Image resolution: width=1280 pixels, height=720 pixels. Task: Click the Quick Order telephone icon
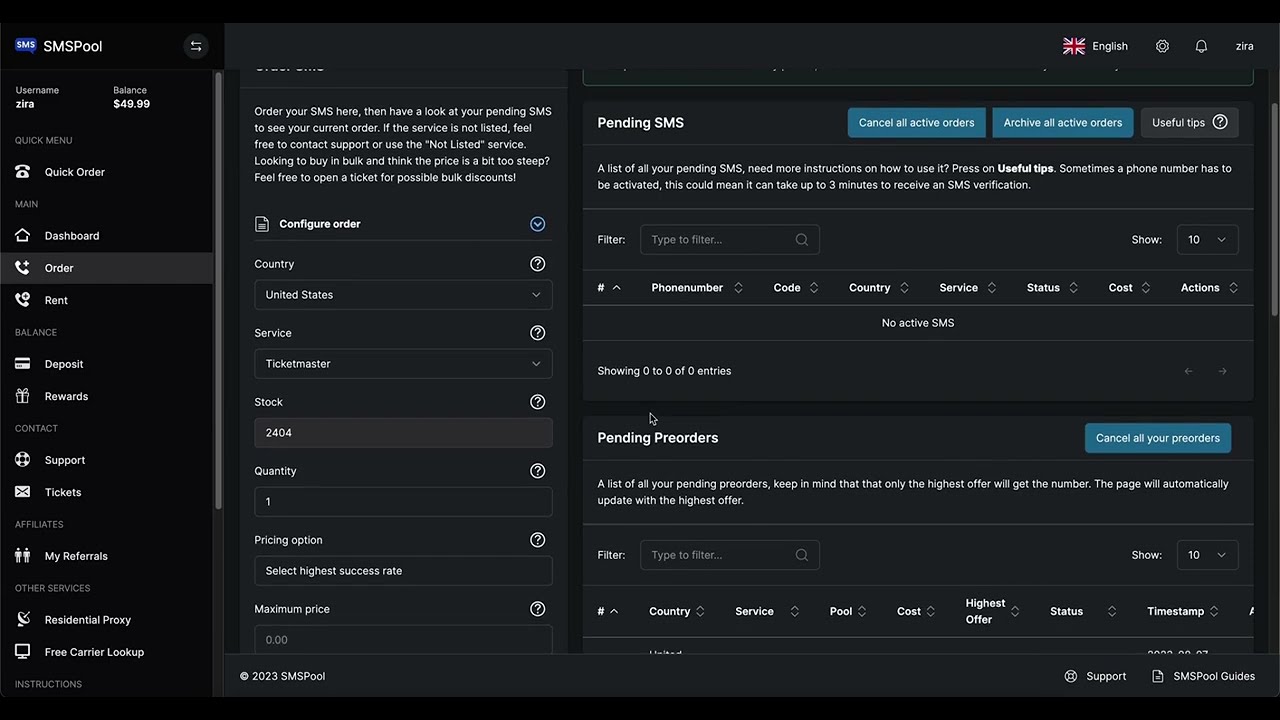coord(23,172)
